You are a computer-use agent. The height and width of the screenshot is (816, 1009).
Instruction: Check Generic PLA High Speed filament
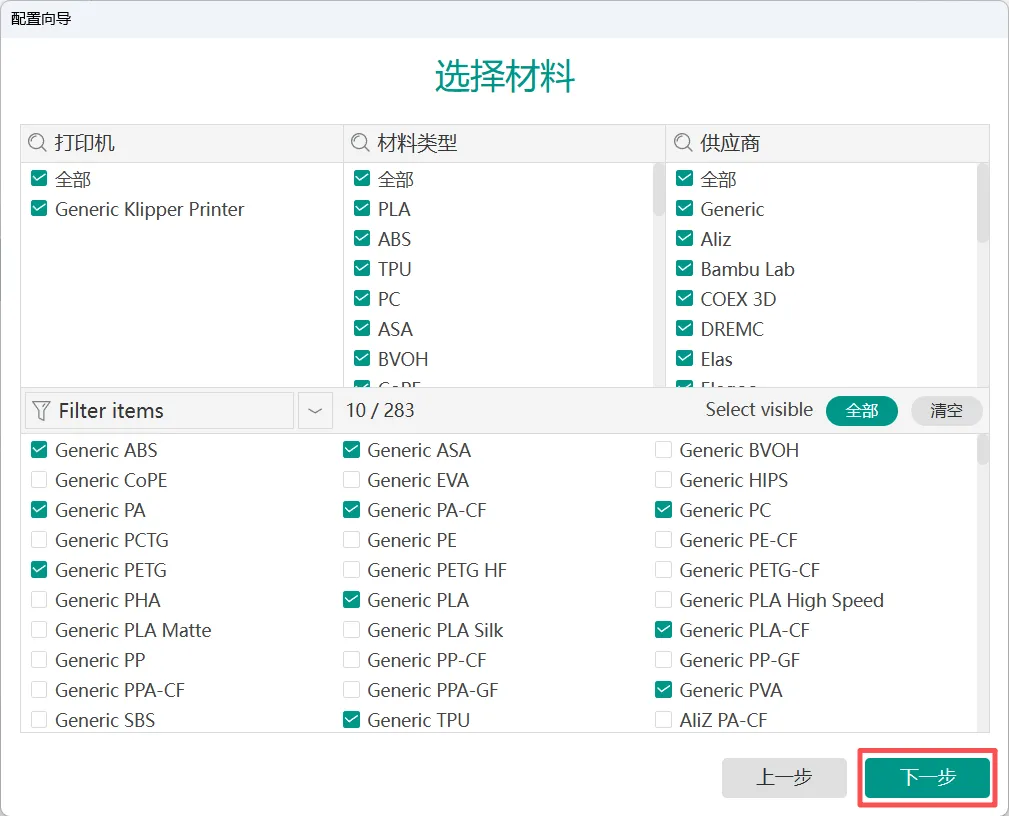pos(663,600)
